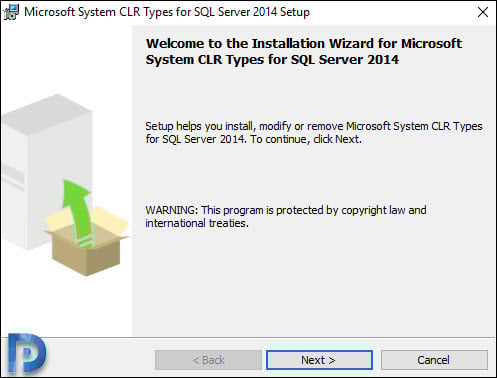Click the Next > button
497x378 pixels.
coord(319,360)
